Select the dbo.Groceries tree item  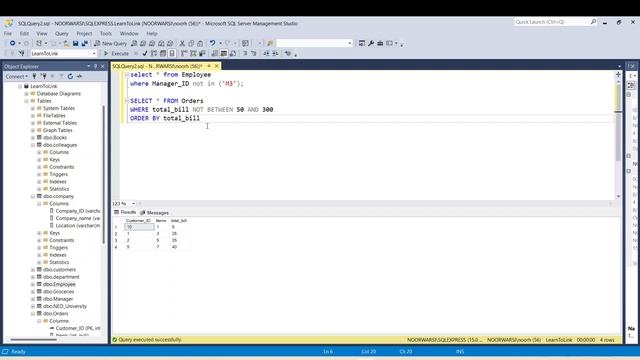pyautogui.click(x=58, y=292)
